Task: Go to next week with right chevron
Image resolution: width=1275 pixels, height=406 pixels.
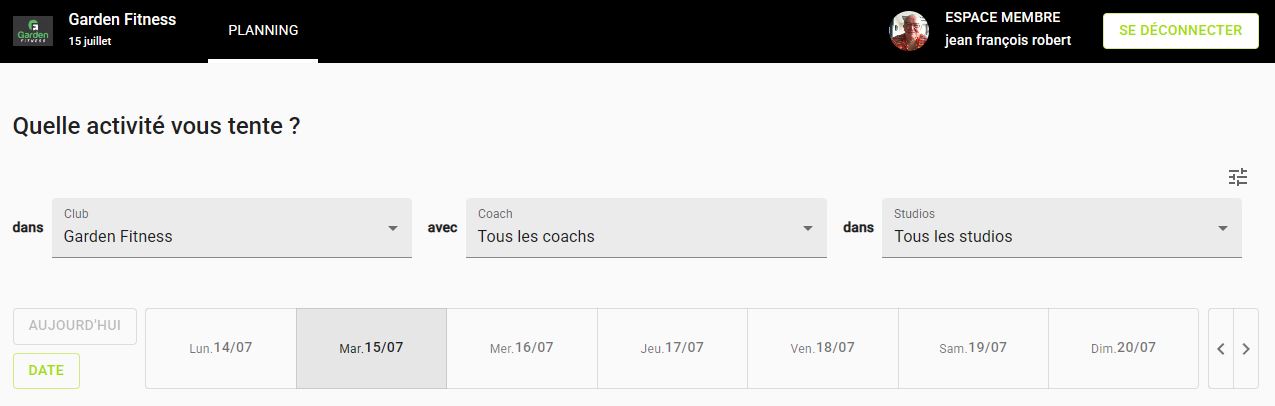Action: click(x=1246, y=349)
